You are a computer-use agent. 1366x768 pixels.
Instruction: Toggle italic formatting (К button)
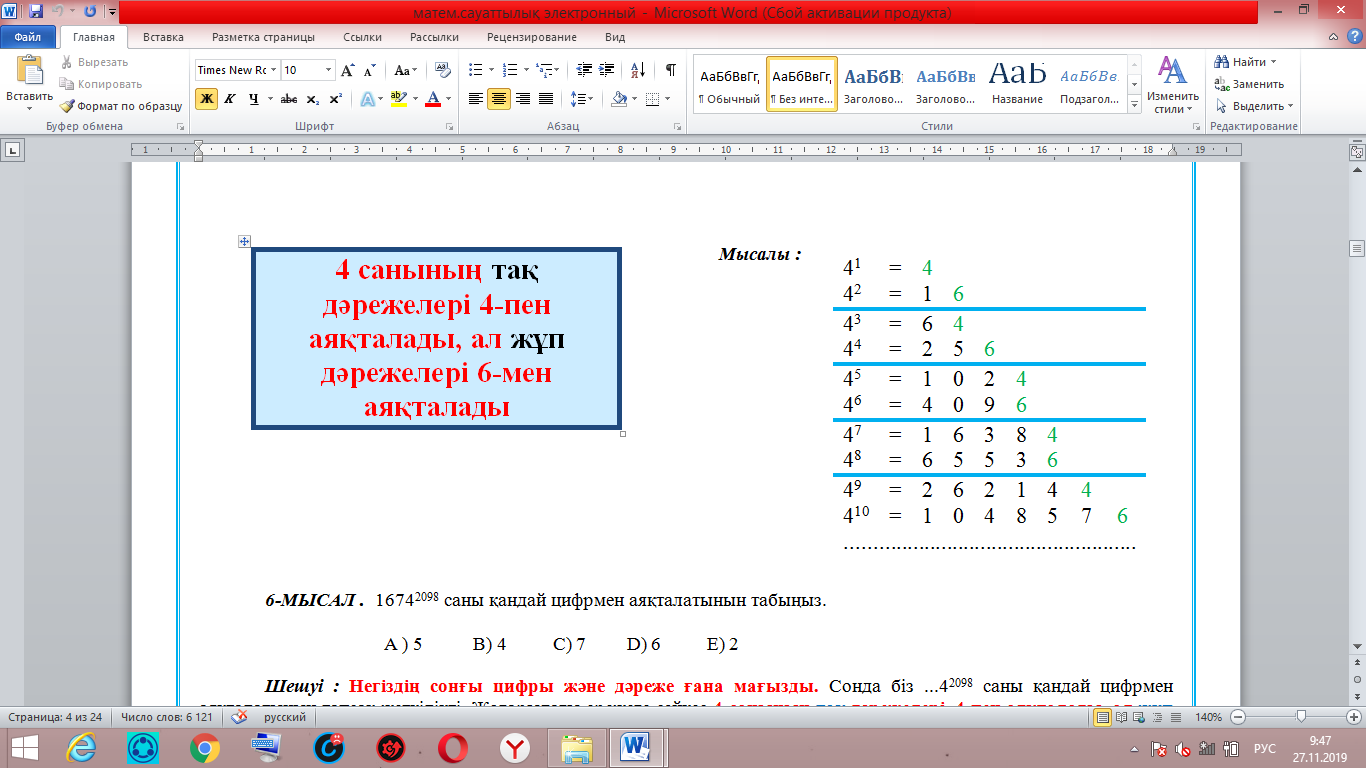(230, 99)
